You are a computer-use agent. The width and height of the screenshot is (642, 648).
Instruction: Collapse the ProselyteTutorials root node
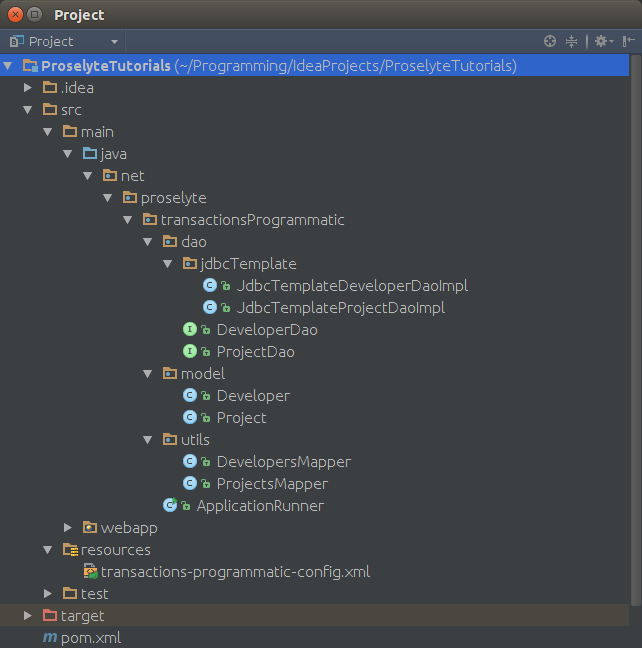click(8, 66)
